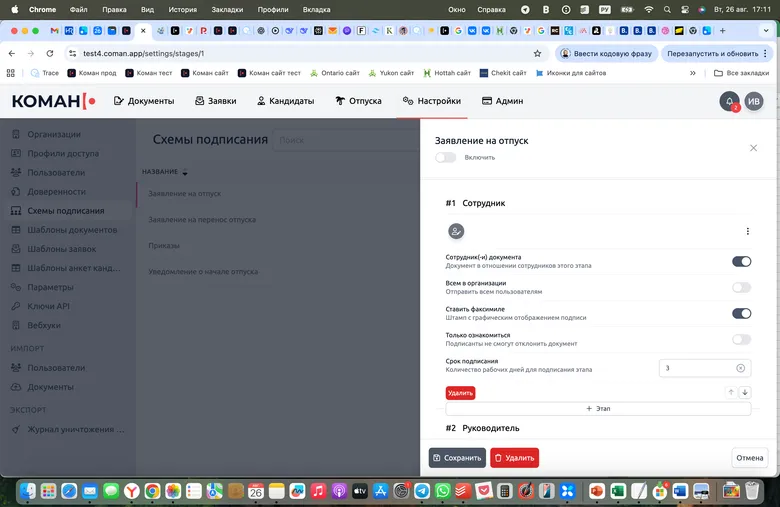Image resolution: width=780 pixels, height=507 pixels.
Task: Sort list by the Название column arrow
Action: 186,172
